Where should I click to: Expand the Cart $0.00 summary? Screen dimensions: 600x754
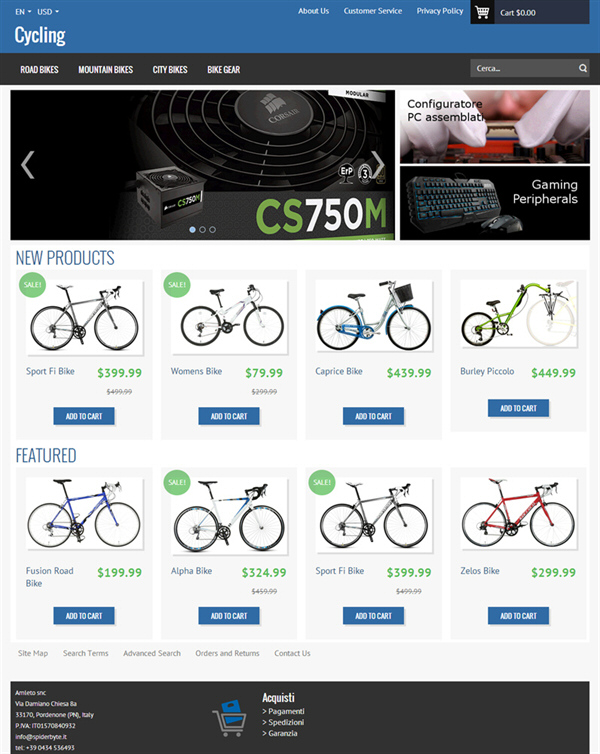[518, 13]
